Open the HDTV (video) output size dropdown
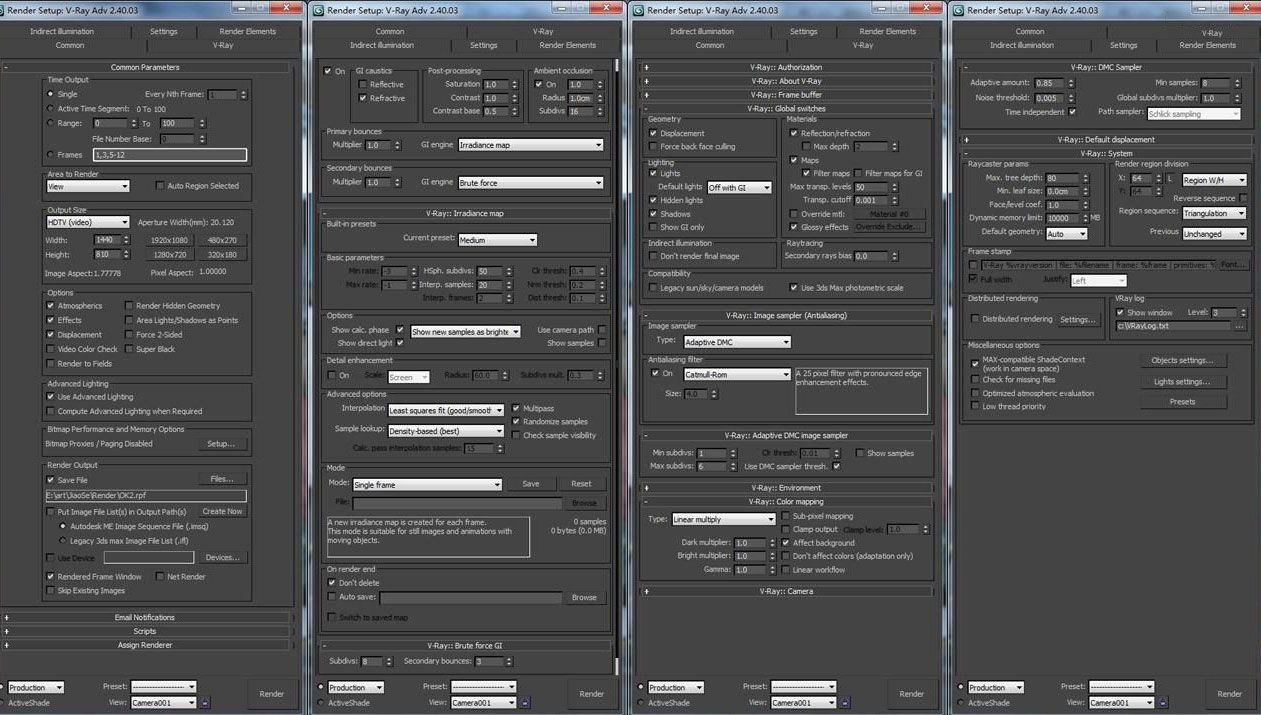 (x=88, y=222)
